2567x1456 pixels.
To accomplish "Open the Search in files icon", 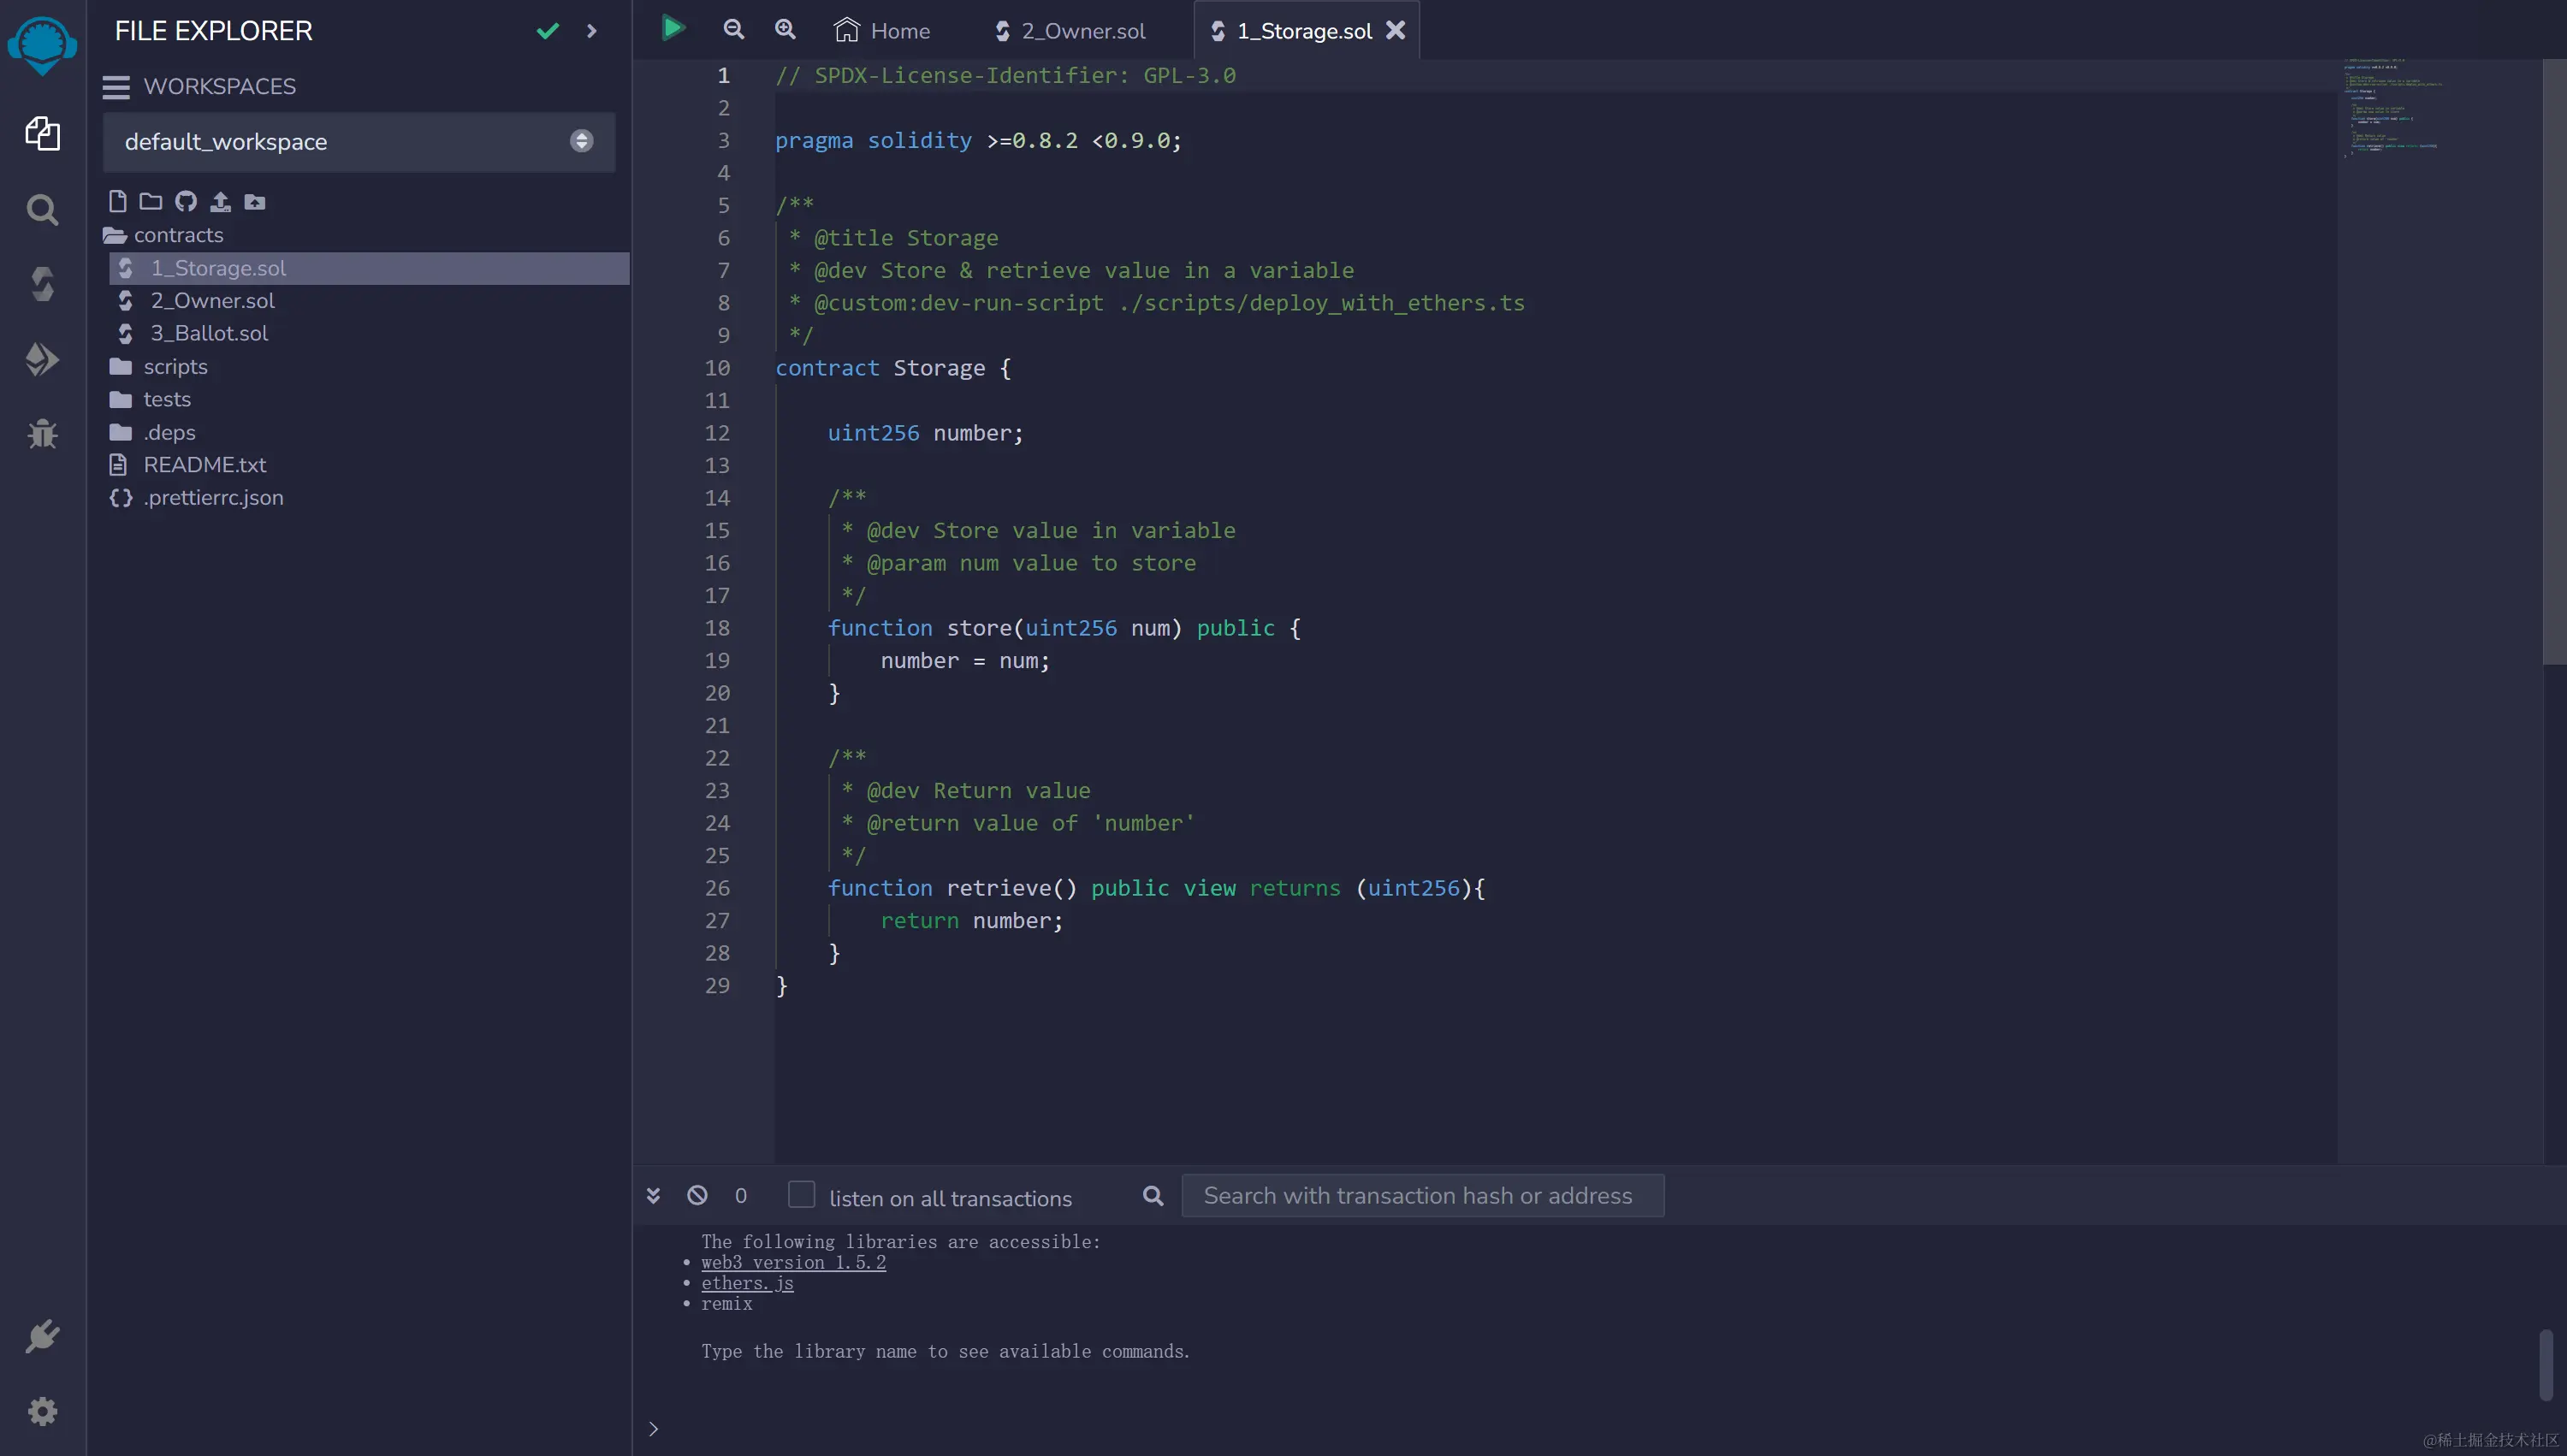I will 42,209.
